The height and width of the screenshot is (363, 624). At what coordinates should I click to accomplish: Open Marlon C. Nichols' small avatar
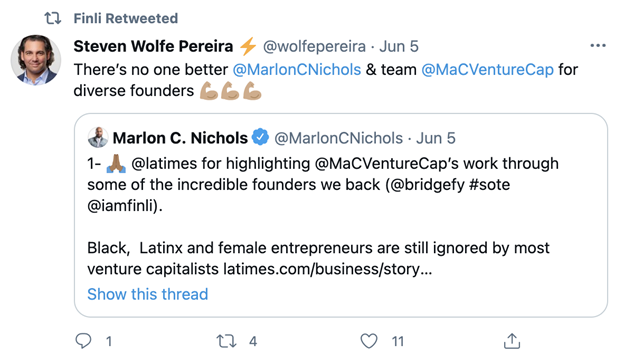point(98,137)
